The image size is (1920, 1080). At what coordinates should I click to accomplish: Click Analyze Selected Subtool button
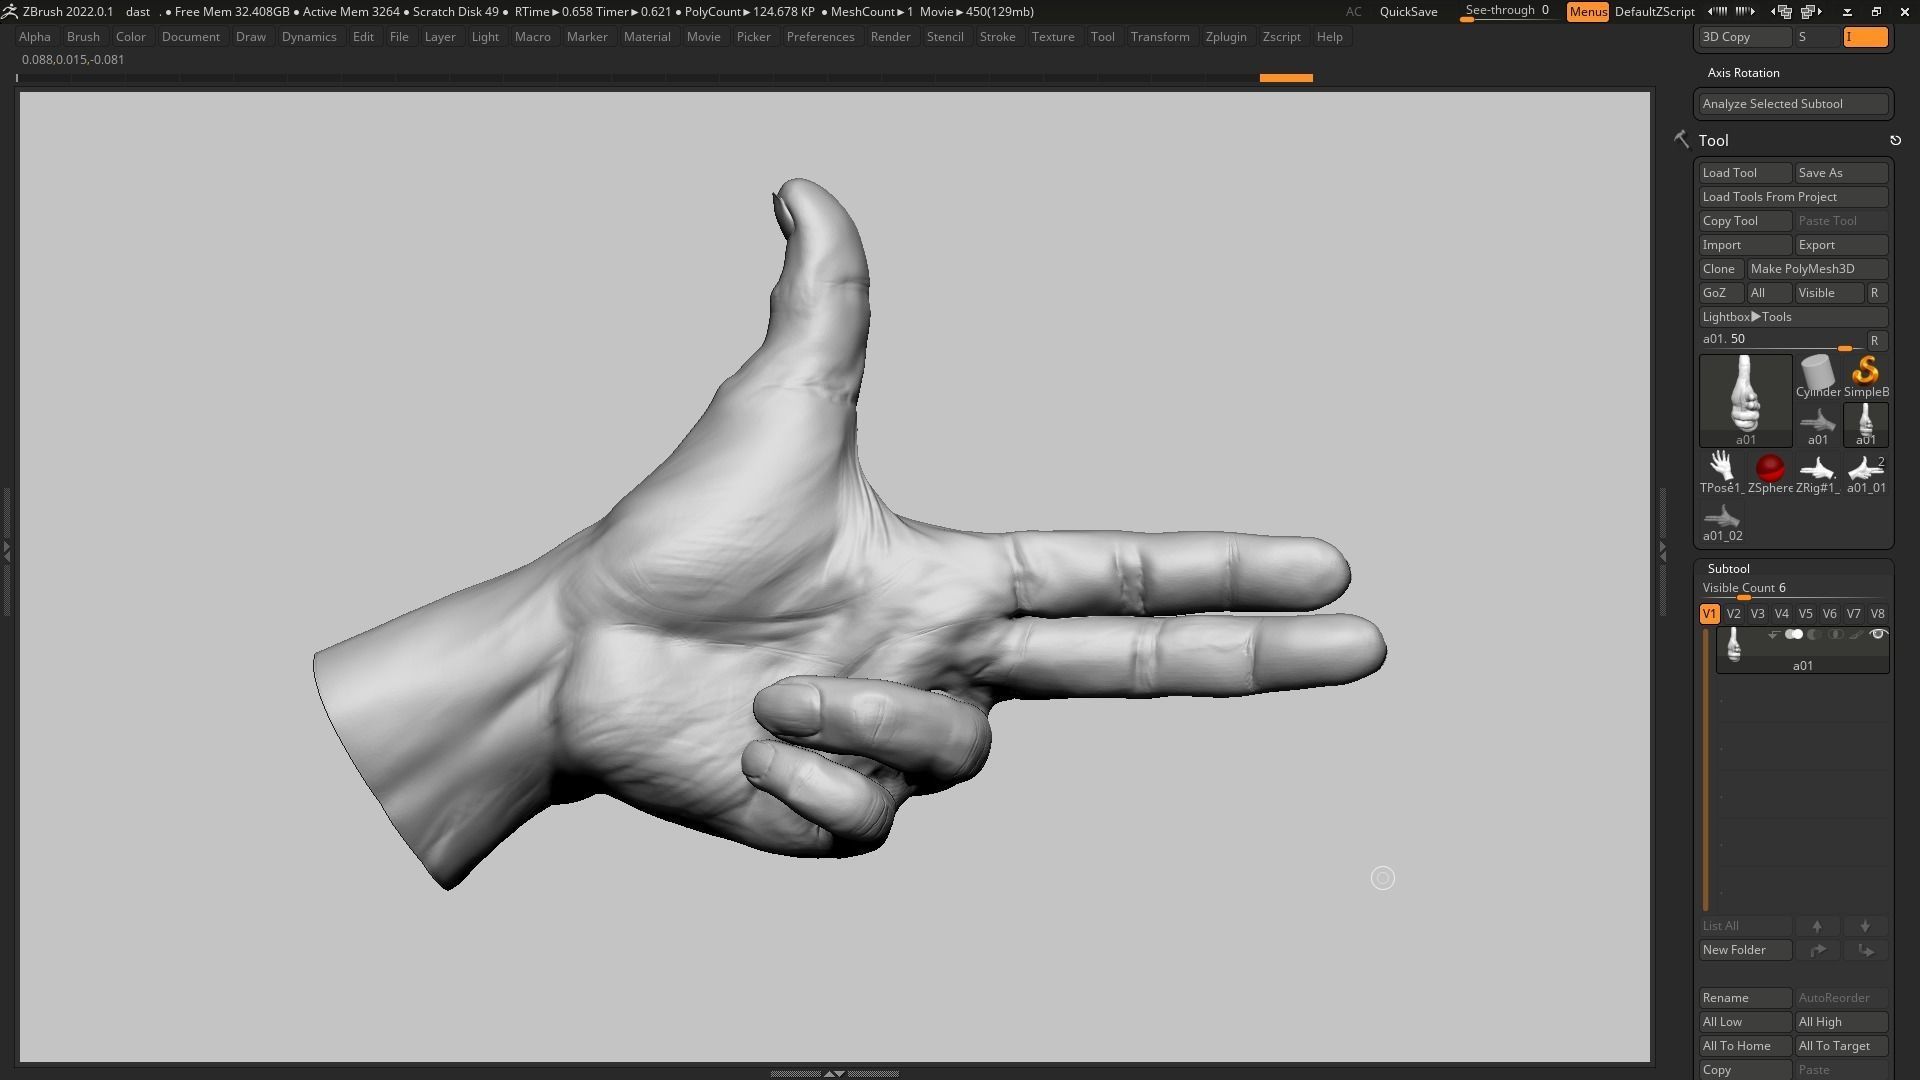(1794, 104)
